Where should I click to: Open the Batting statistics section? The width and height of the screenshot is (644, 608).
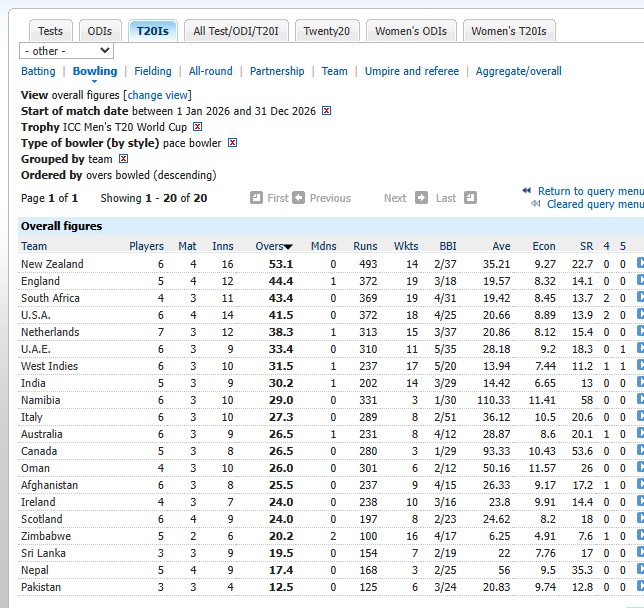click(x=38, y=71)
